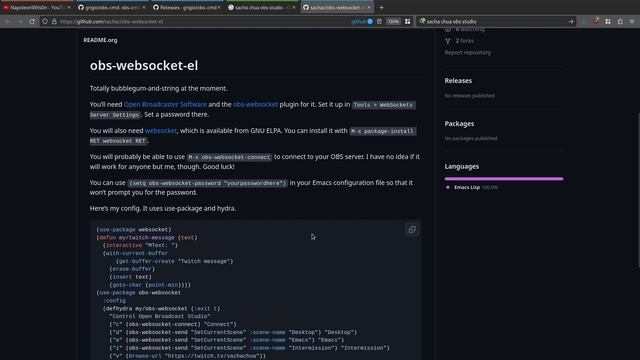The image size is (640, 360).
Task: Go back to the previous page
Action: (x=7, y=21)
